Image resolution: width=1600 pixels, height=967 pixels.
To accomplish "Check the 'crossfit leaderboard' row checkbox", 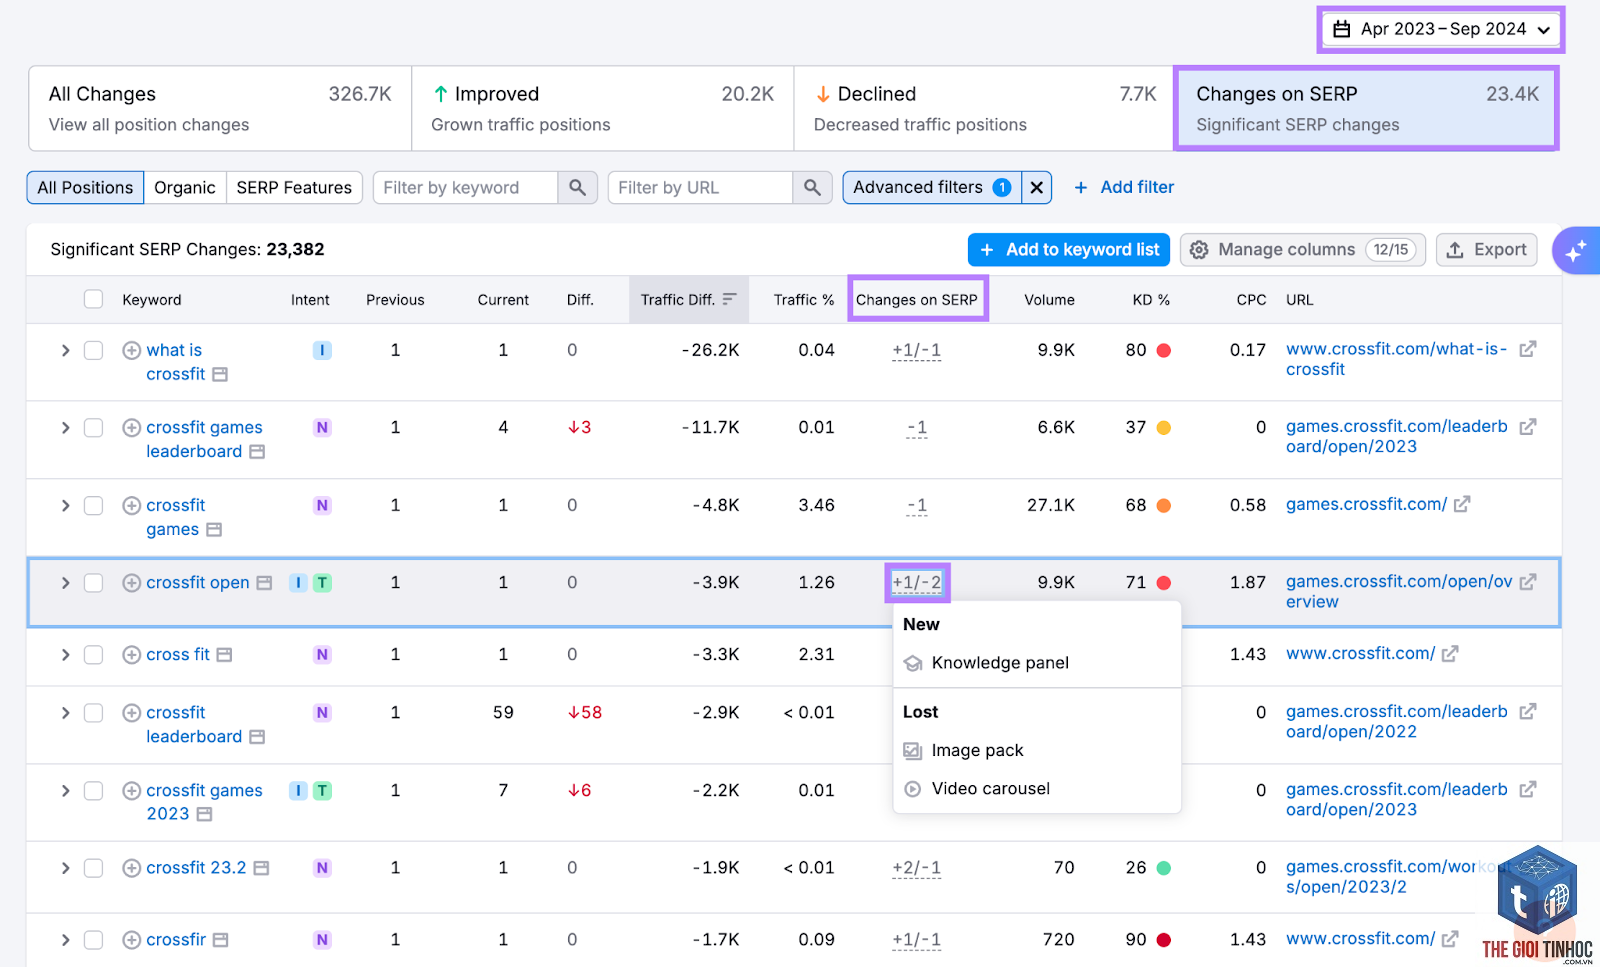I will [x=93, y=713].
